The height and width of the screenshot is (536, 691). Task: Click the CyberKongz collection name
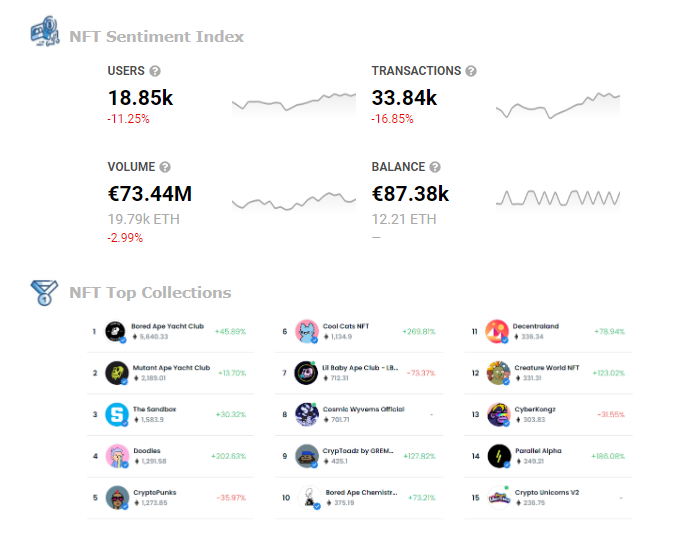tap(535, 409)
